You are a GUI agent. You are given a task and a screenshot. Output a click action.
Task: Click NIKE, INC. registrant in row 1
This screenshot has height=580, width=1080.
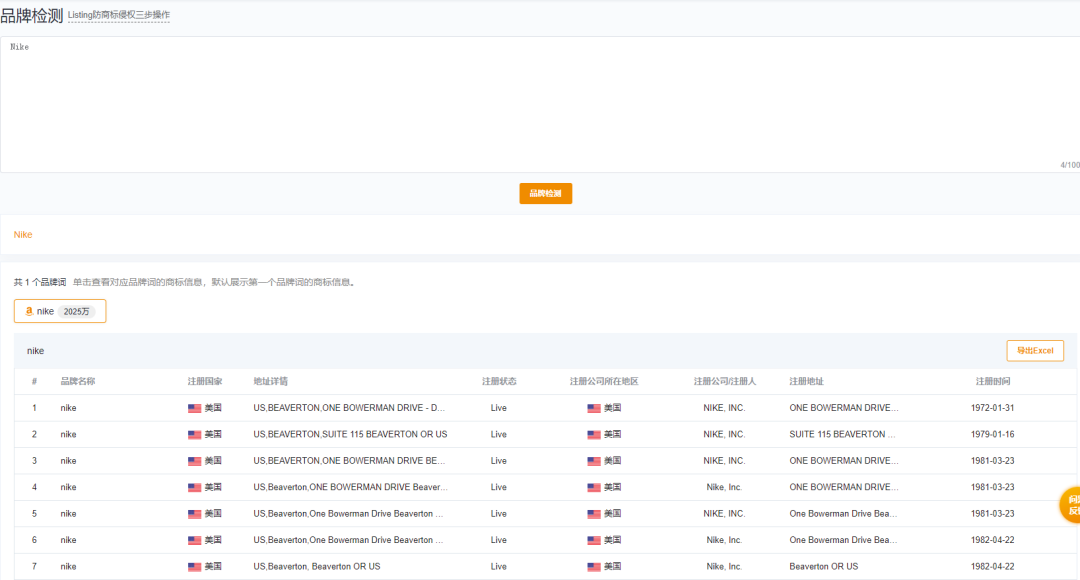pos(724,408)
